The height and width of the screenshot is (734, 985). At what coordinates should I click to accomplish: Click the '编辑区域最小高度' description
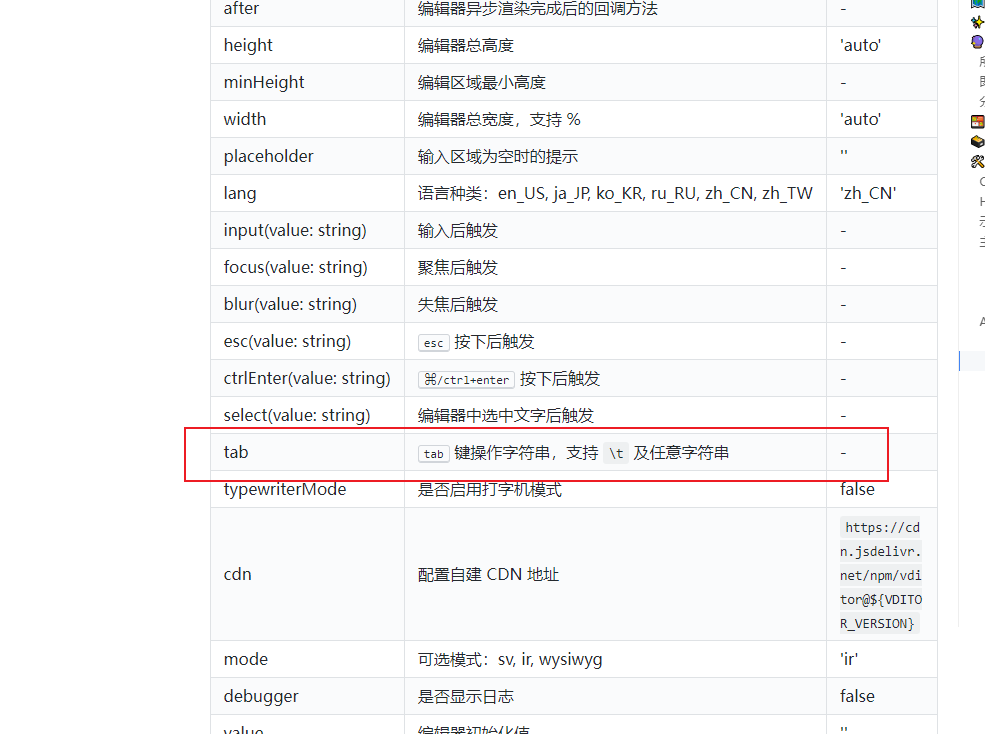482,82
